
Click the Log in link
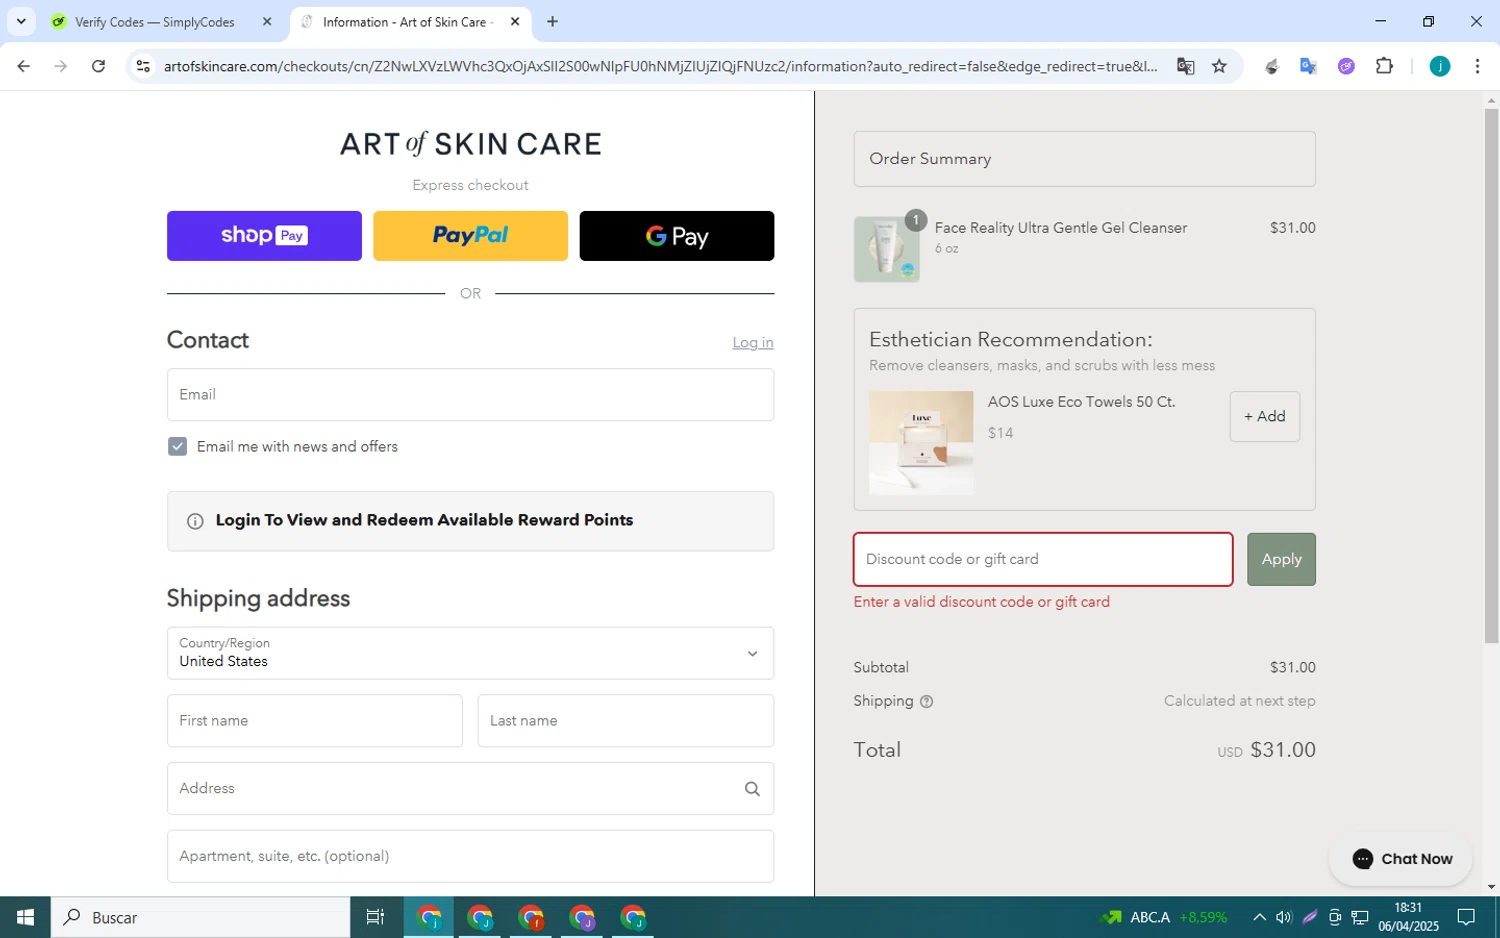pyautogui.click(x=753, y=342)
